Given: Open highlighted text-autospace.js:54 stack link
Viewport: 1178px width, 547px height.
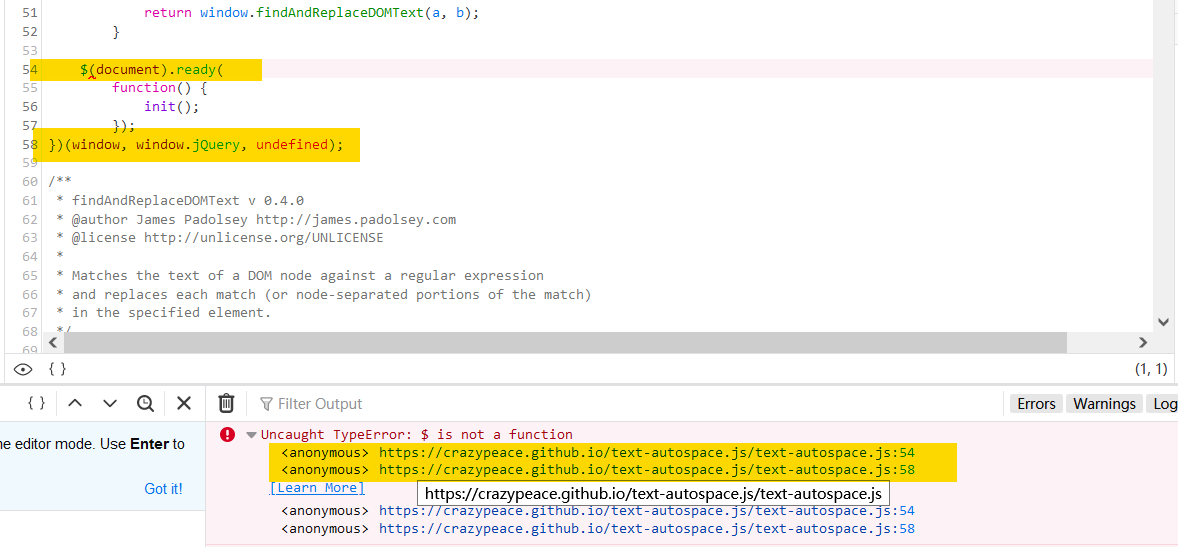Looking at the screenshot, I should (x=646, y=453).
